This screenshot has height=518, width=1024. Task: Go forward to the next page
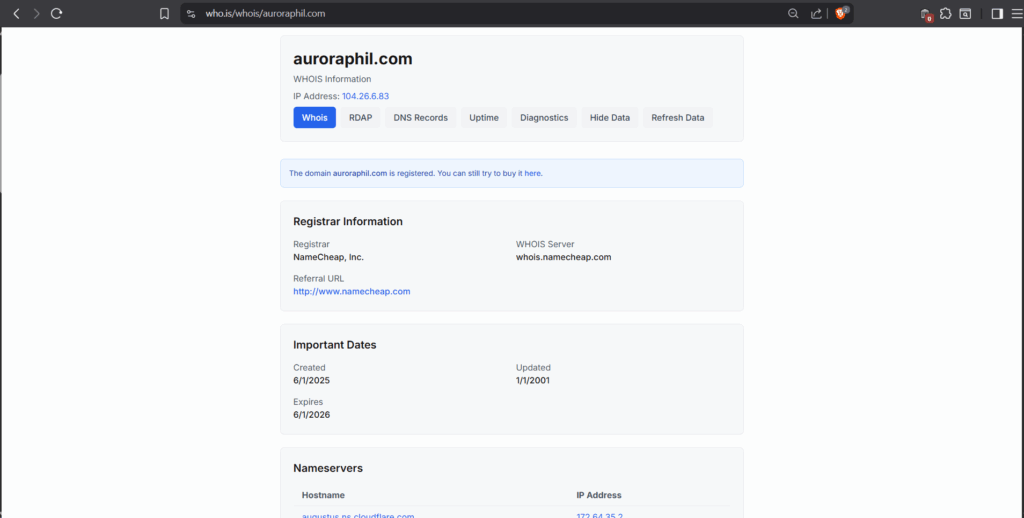click(x=37, y=13)
